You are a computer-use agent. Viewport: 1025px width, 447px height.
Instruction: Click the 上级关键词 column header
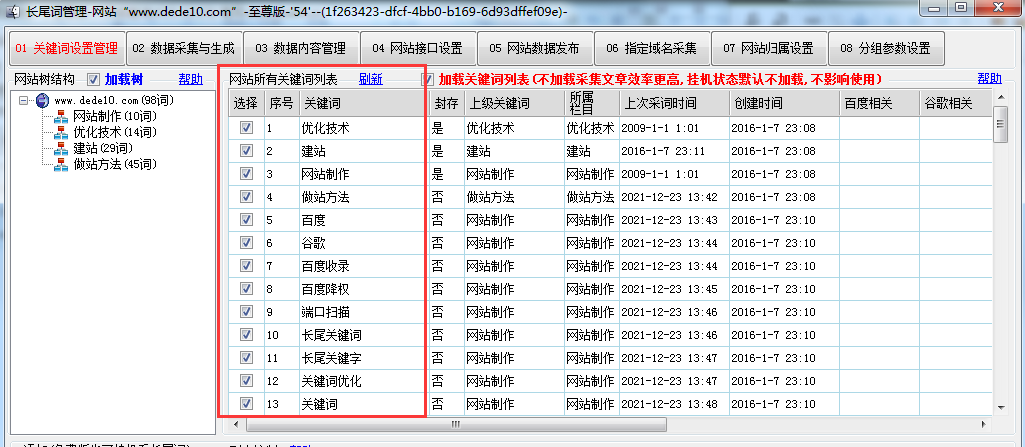(x=513, y=103)
